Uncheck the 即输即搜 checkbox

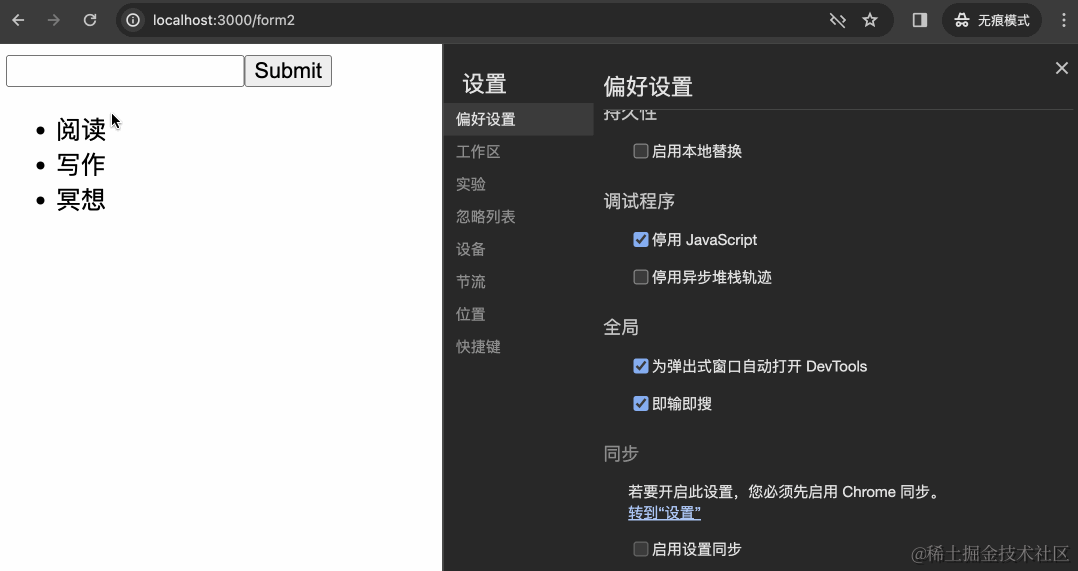click(641, 404)
